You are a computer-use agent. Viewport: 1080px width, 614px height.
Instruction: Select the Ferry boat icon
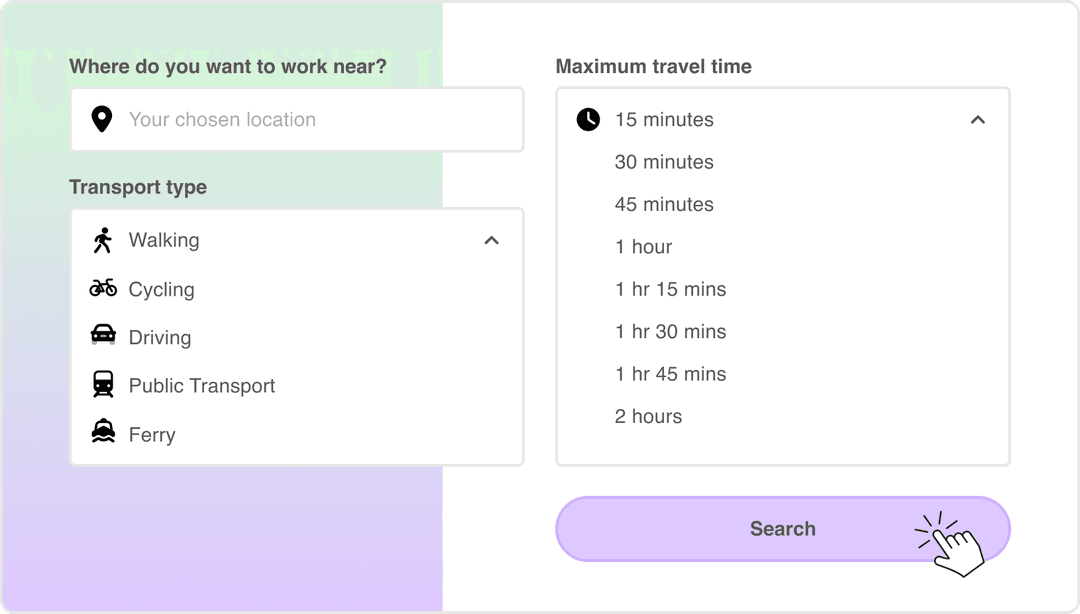(x=101, y=434)
